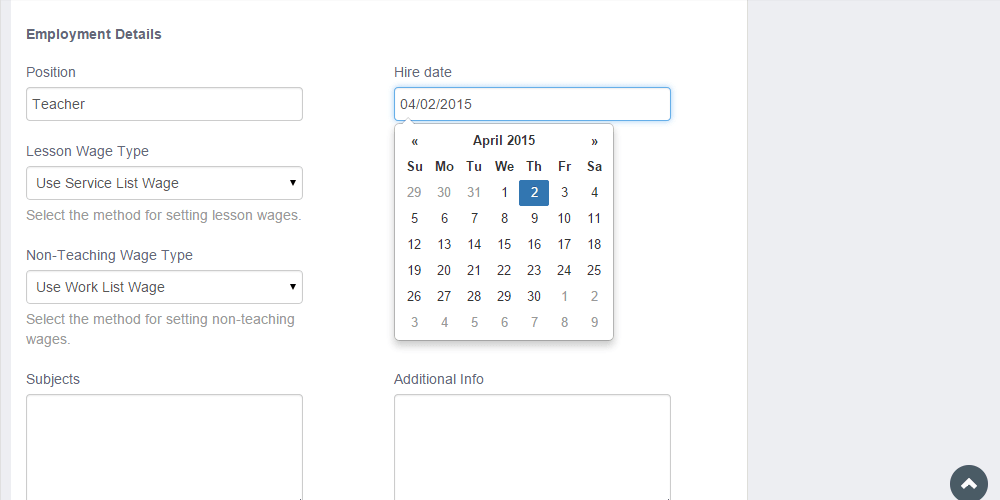Click the scroll-to-top arrow button
The width and height of the screenshot is (1000, 500).
point(969,484)
